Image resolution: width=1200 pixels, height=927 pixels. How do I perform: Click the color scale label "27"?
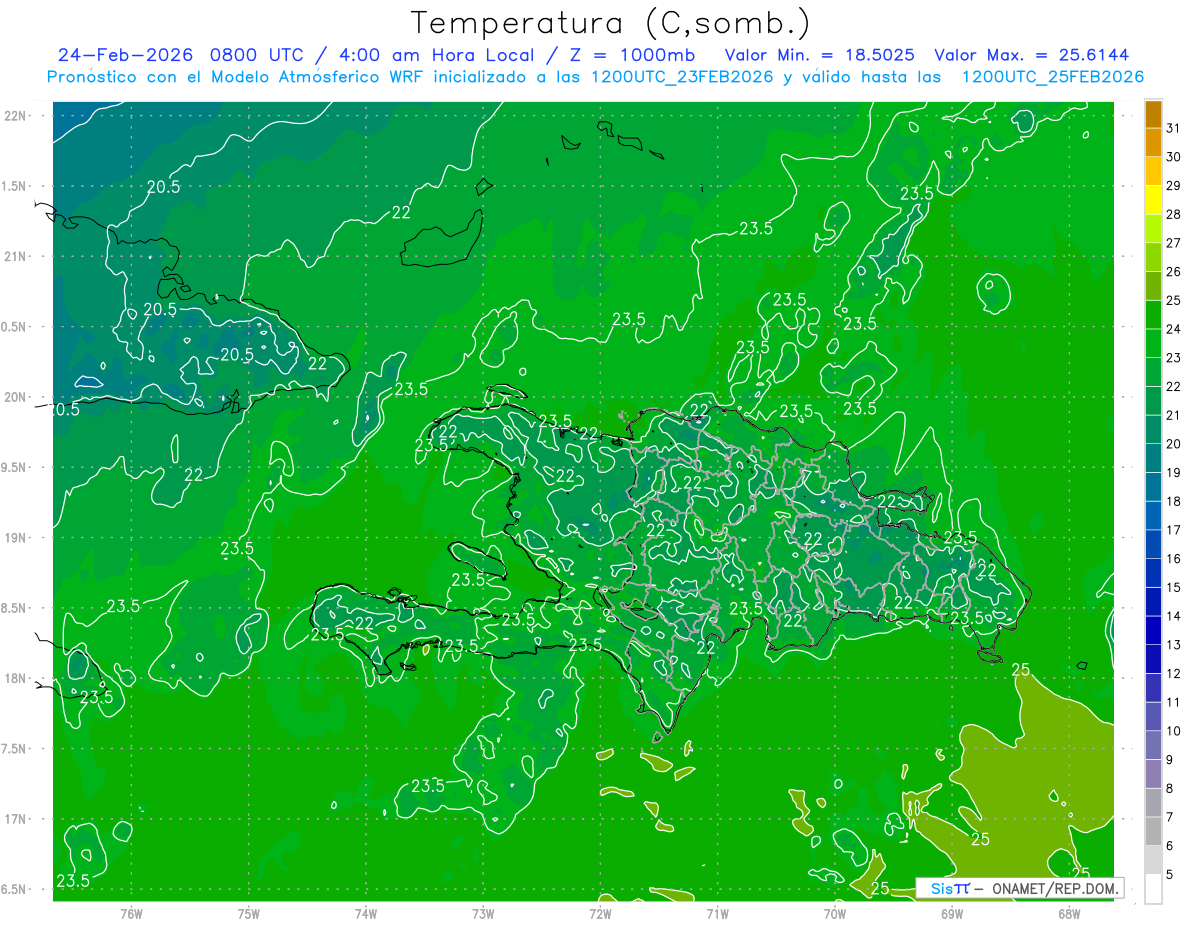(x=1173, y=243)
